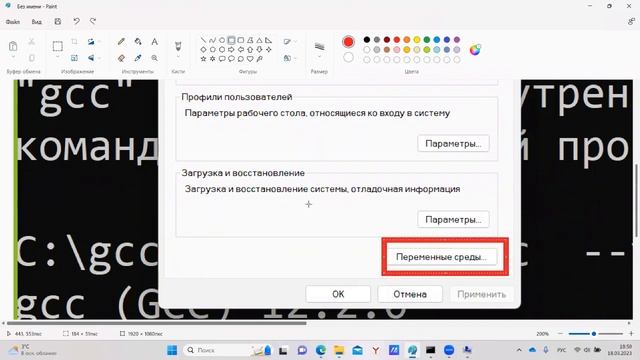Select the Eraser tool
This screenshot has height=360, width=640.
pyautogui.click(x=121, y=58)
